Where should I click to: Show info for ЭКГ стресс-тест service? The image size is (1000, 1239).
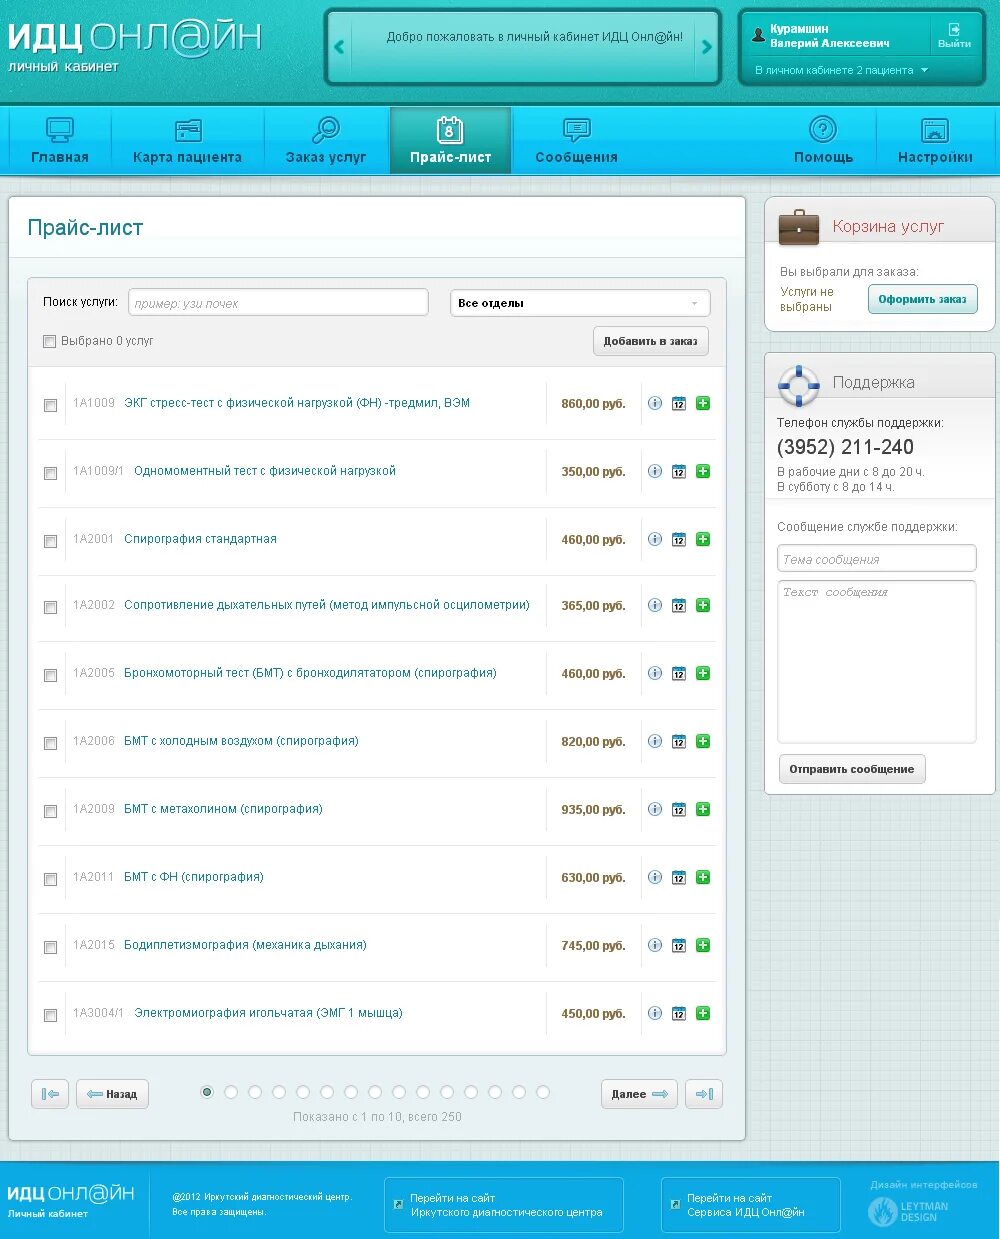pyautogui.click(x=655, y=403)
